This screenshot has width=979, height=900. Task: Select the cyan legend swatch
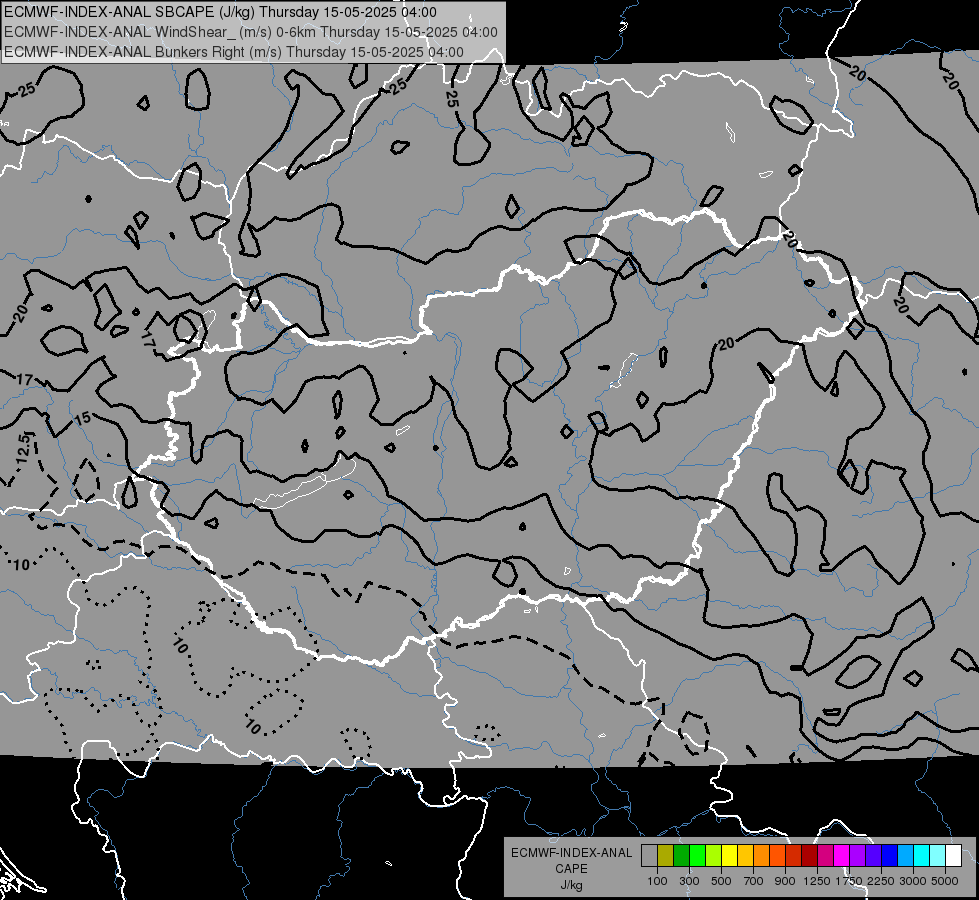point(922,856)
